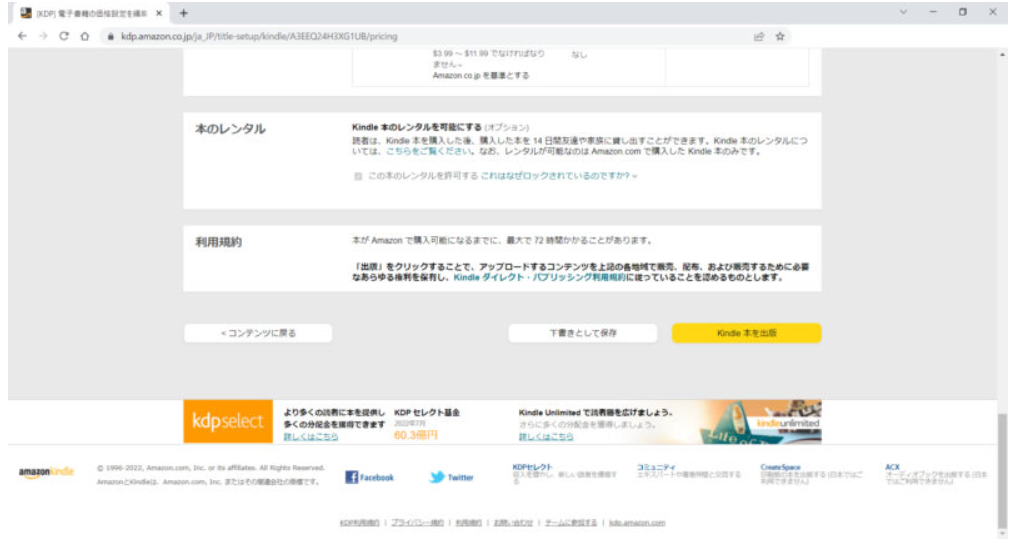1021x551 pixels.
Task: Open the 'こちらをご覧ください' lending link
Action: coord(428,151)
